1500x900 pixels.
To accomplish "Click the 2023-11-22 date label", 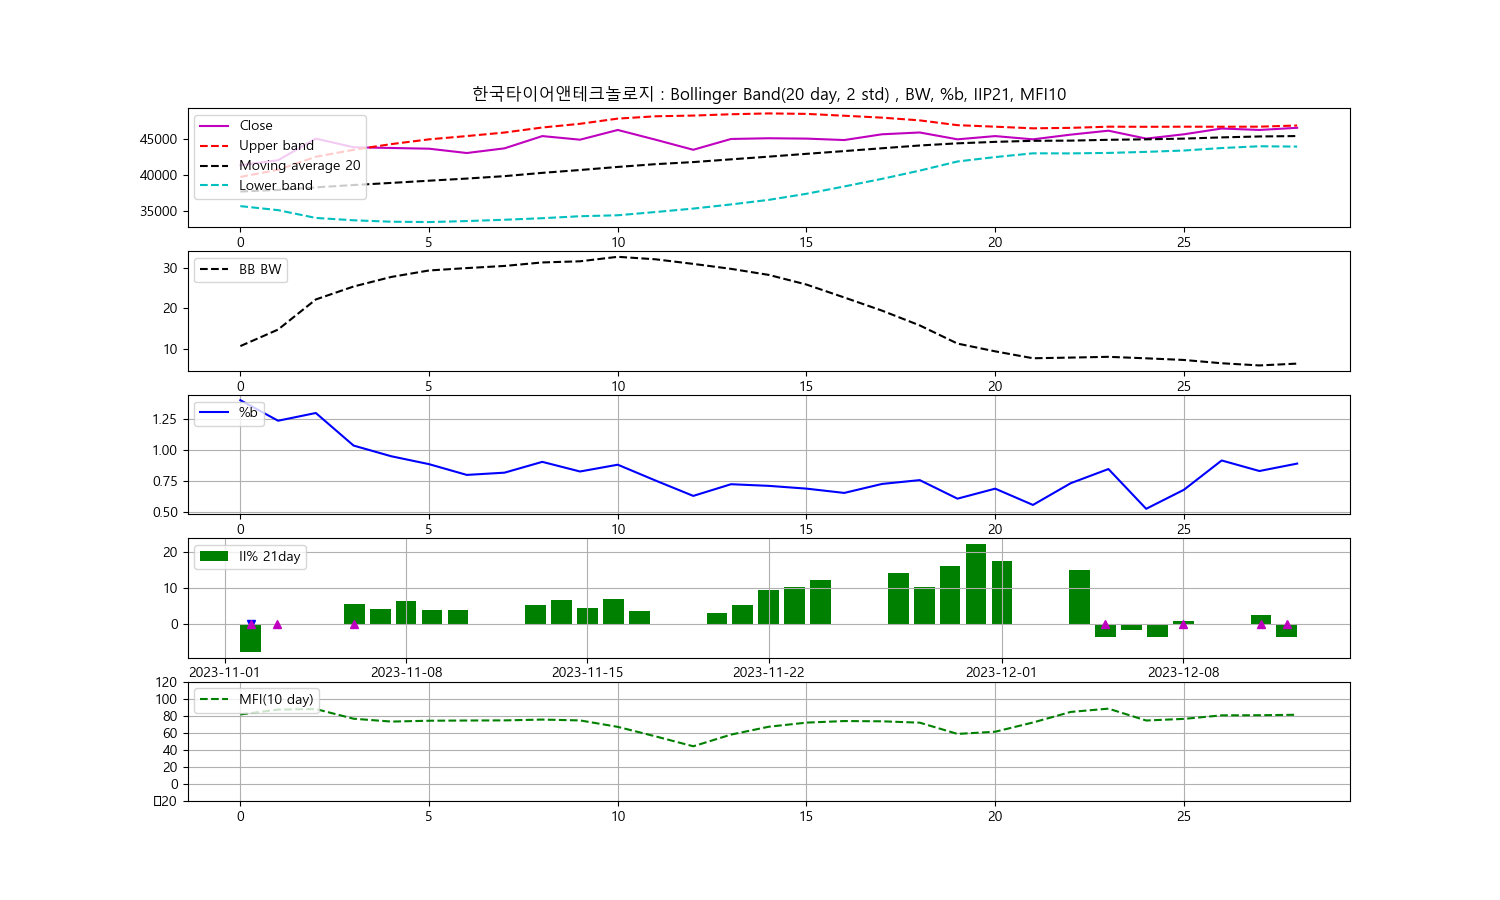I will click(769, 673).
